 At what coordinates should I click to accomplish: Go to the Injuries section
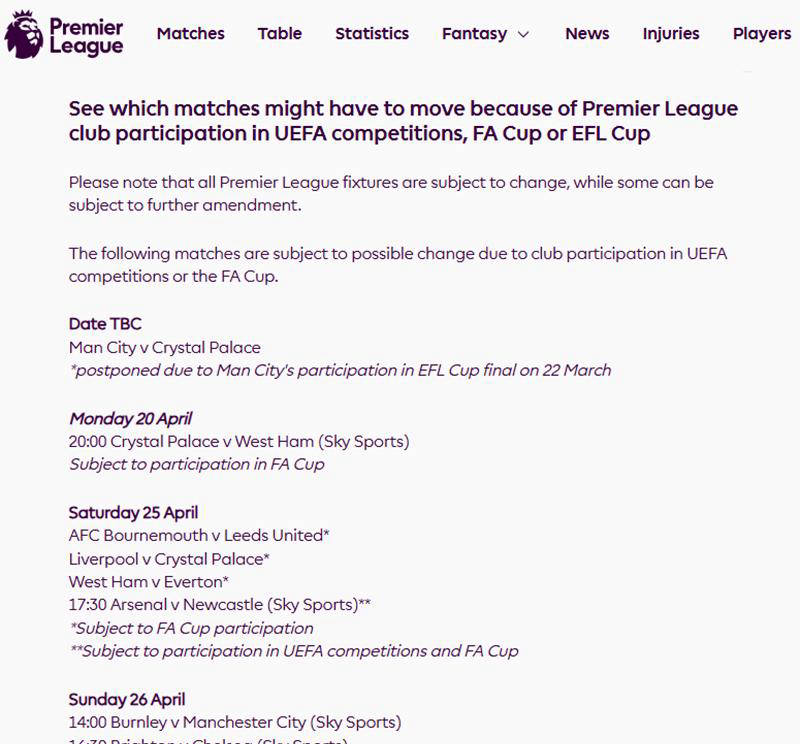tap(671, 34)
